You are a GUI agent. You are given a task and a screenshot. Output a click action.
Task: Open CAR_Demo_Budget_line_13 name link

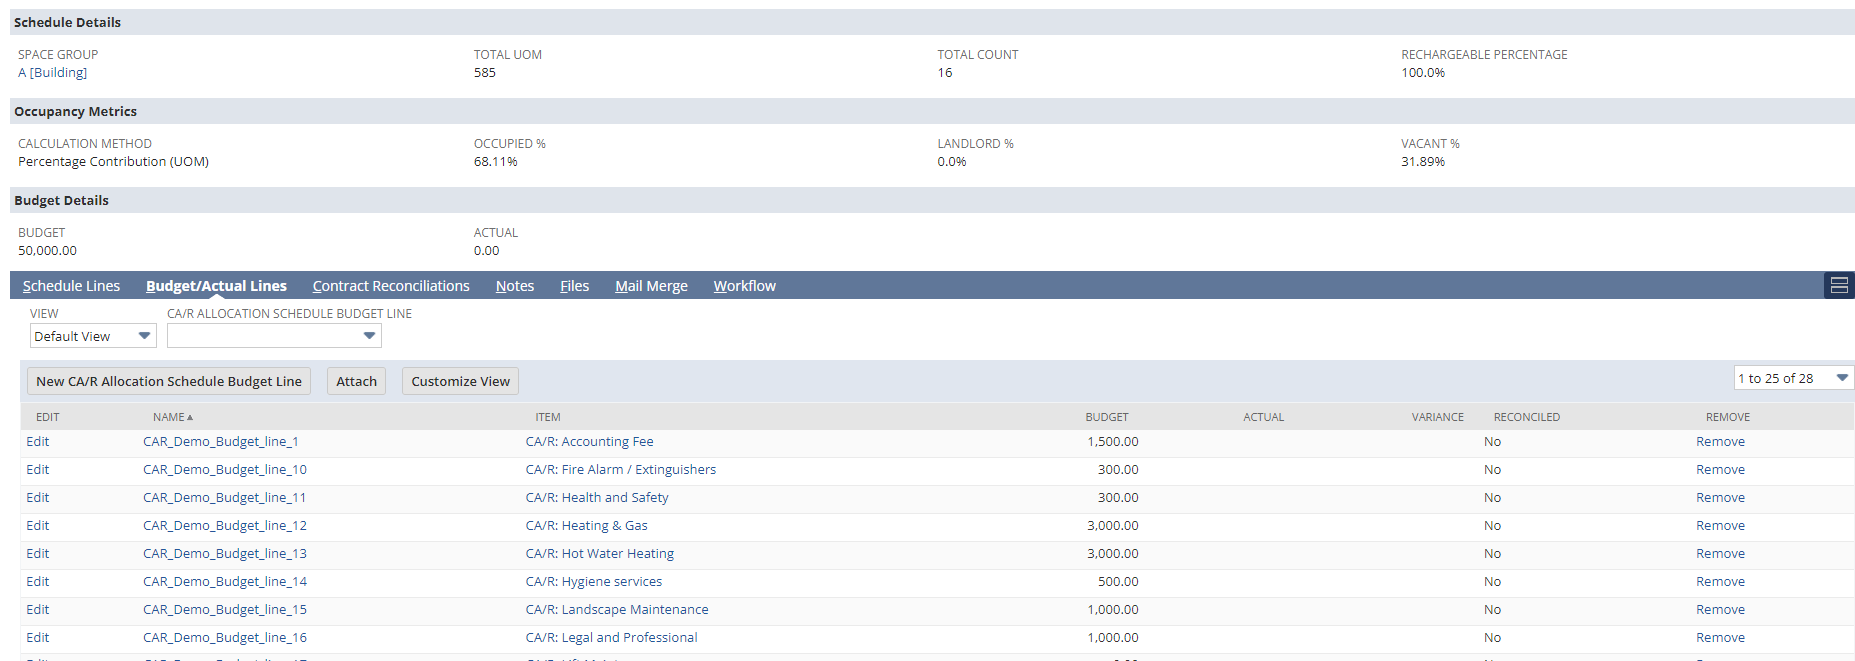click(x=225, y=553)
